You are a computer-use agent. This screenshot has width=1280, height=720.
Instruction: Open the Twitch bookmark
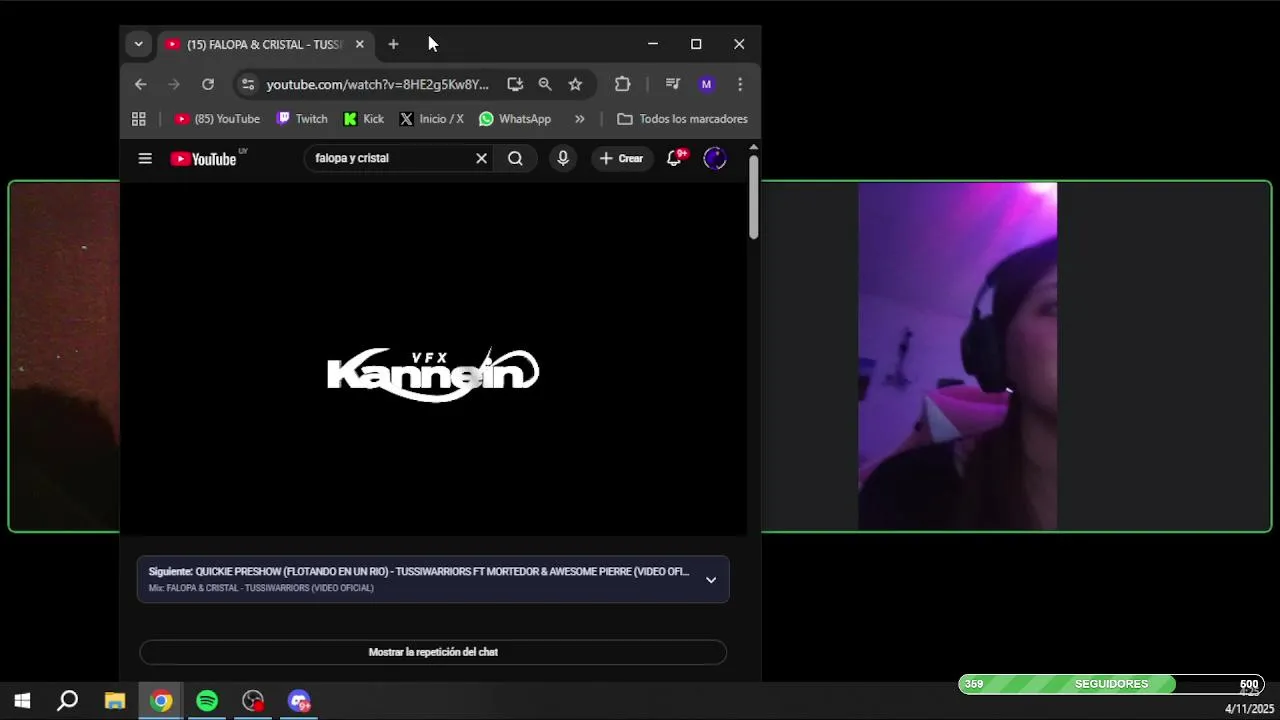click(x=302, y=119)
